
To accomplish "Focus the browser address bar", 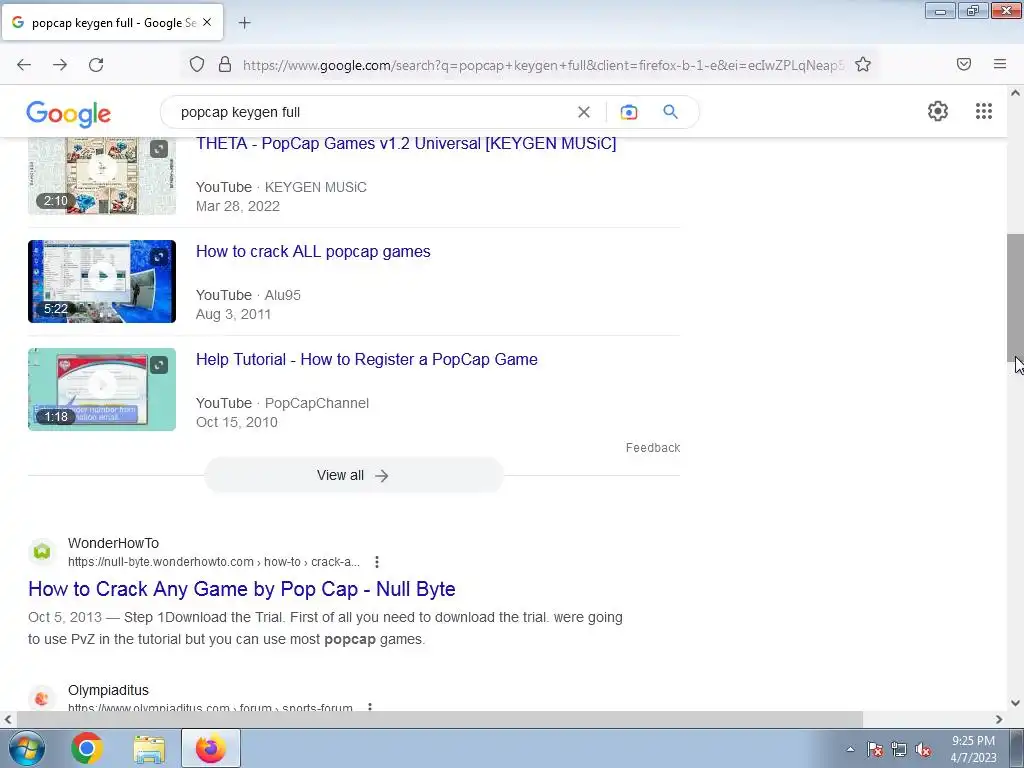I will tap(542, 65).
